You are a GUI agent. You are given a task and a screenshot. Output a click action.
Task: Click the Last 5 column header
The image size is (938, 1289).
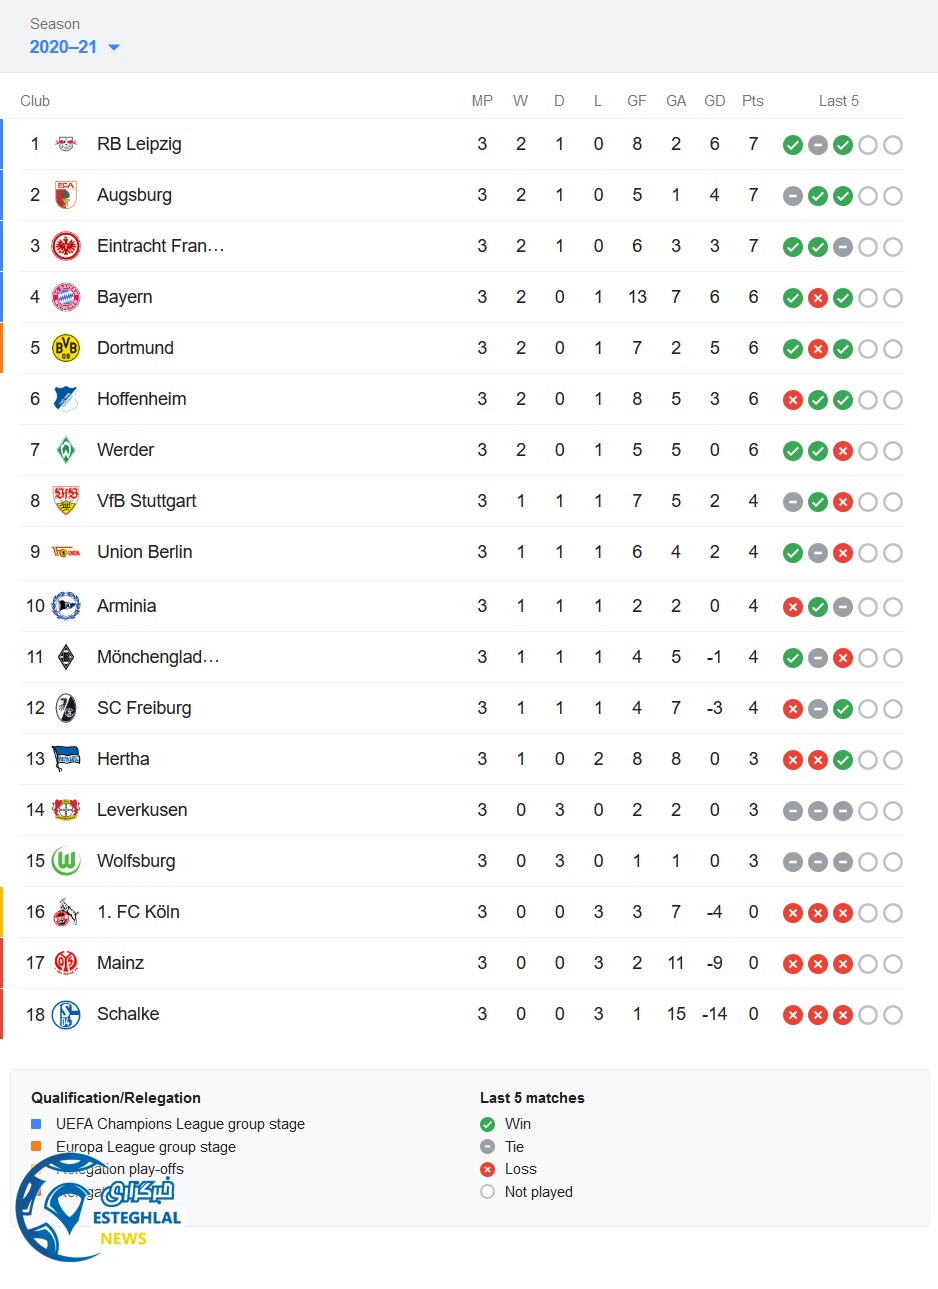coord(838,101)
